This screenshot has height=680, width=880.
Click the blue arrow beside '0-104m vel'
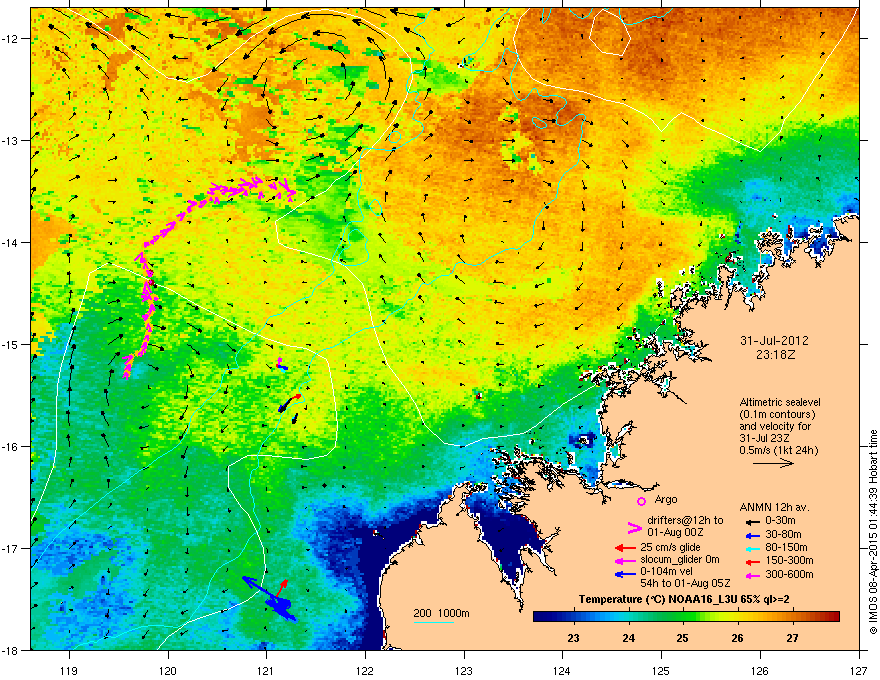[x=625, y=573]
